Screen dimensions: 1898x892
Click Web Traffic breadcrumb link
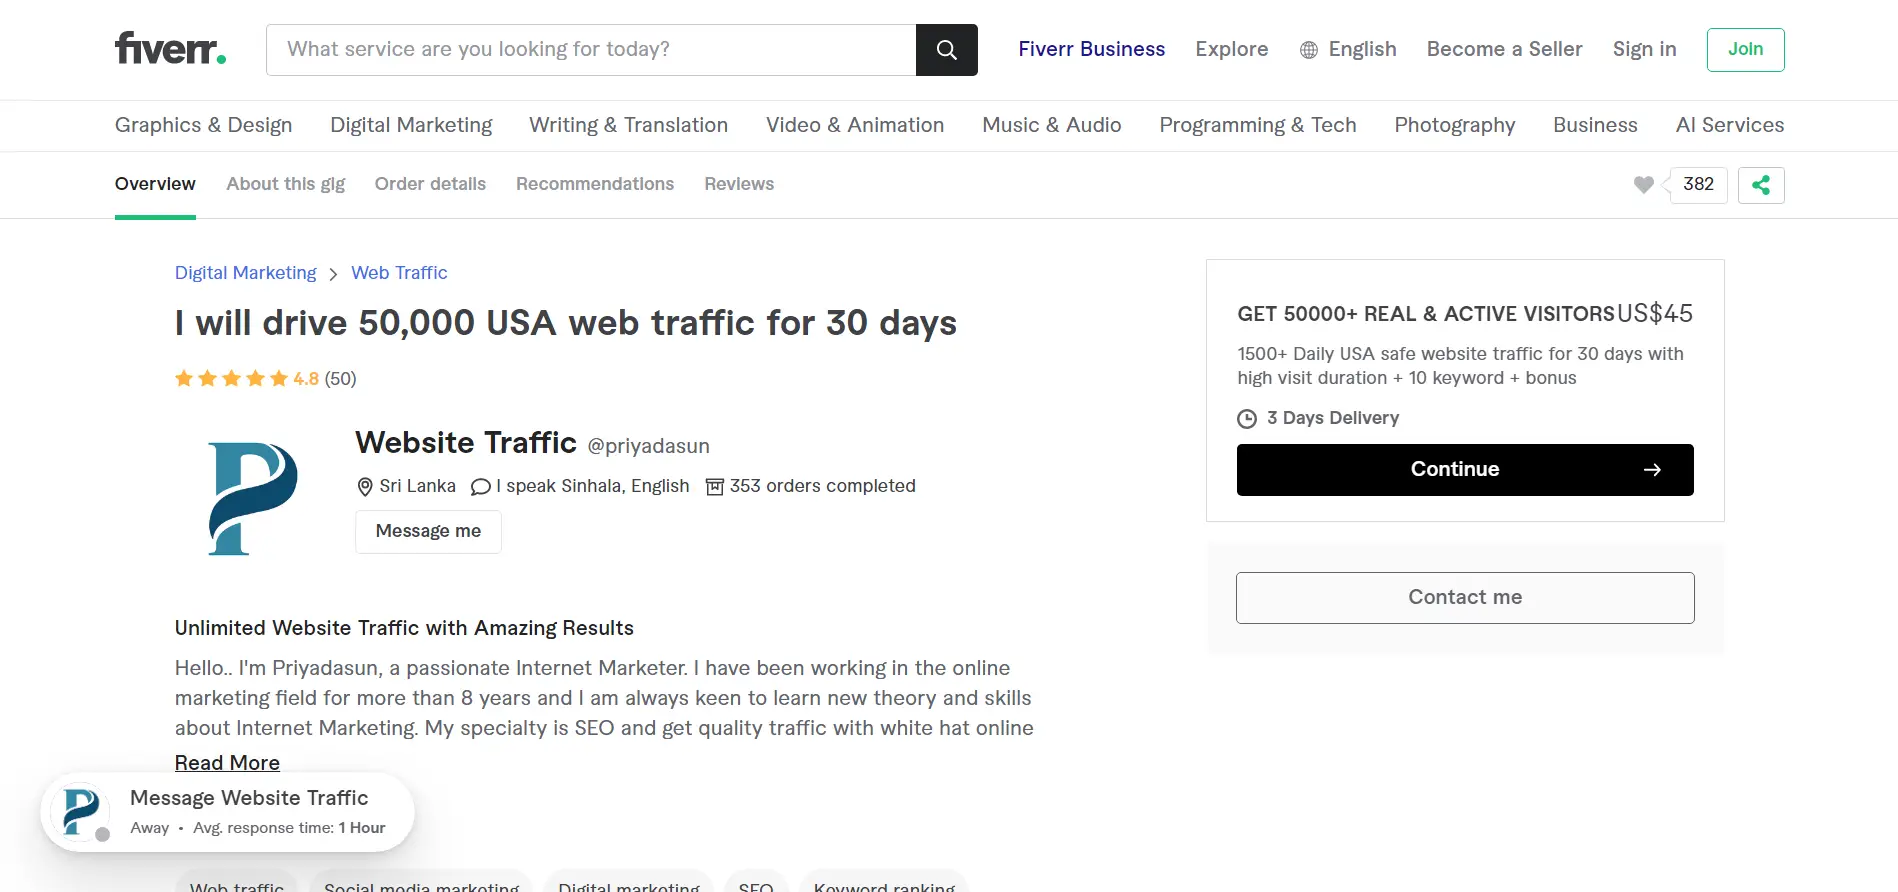point(399,273)
